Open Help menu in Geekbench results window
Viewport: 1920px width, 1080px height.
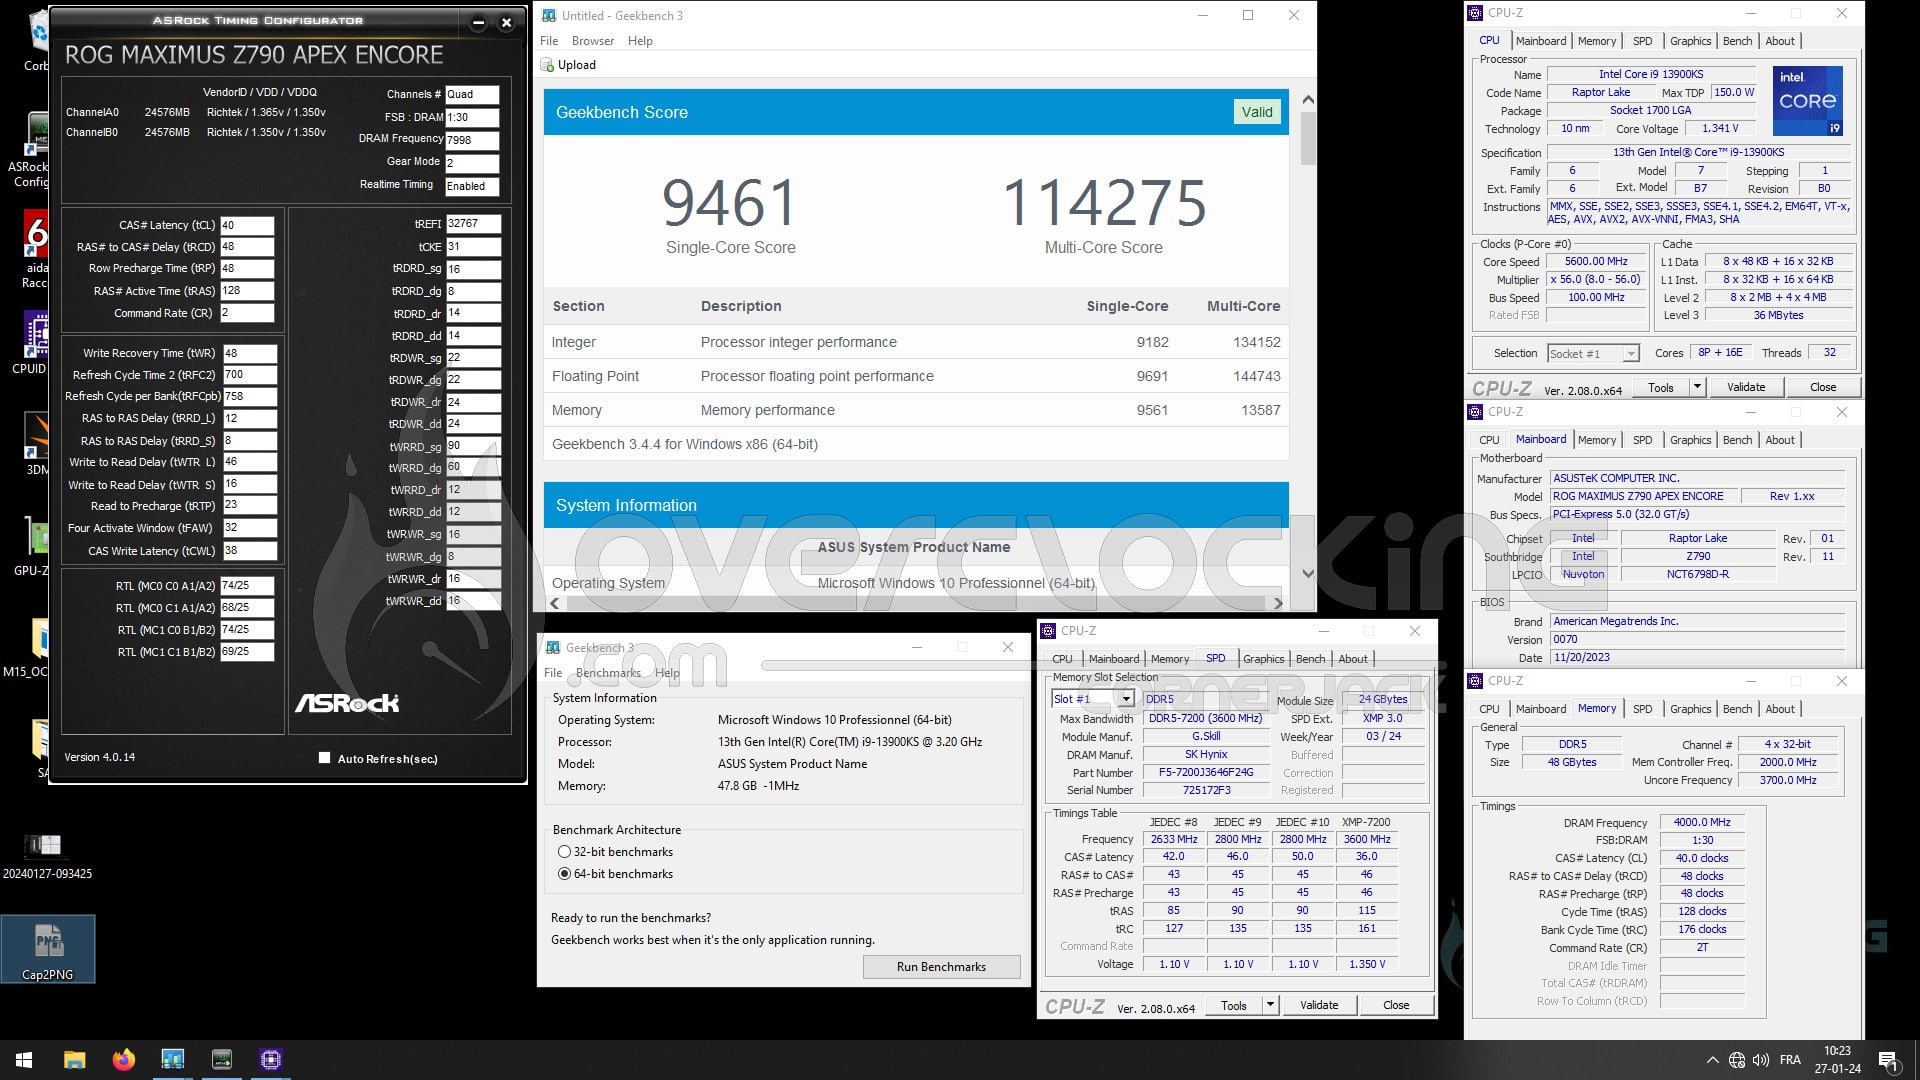[640, 41]
